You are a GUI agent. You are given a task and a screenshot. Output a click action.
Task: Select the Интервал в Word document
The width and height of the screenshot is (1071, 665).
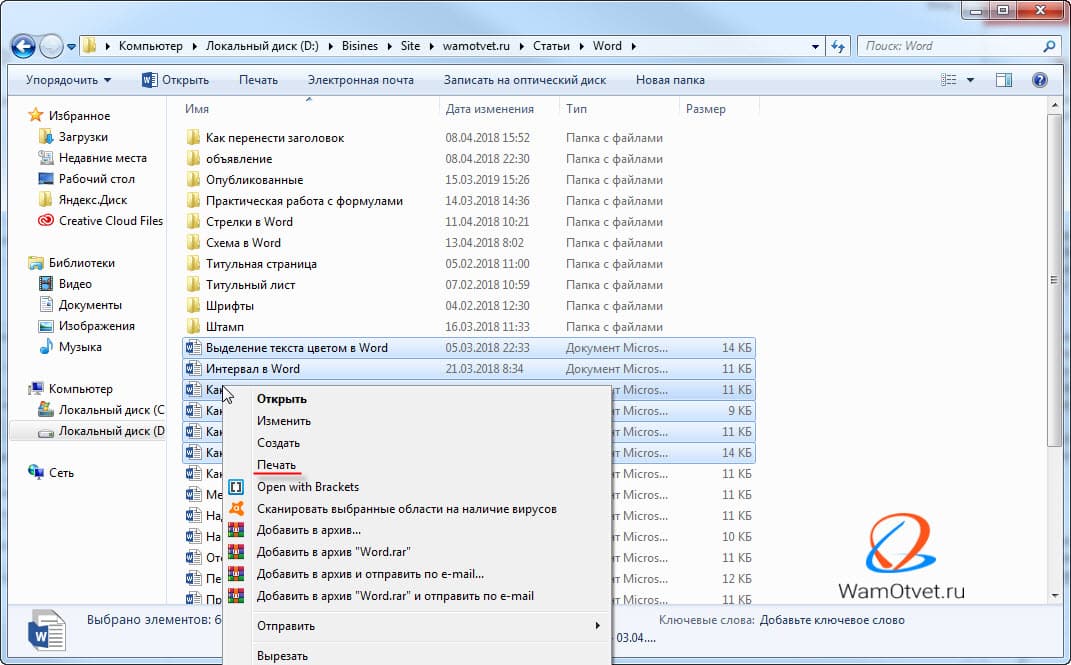tap(252, 369)
